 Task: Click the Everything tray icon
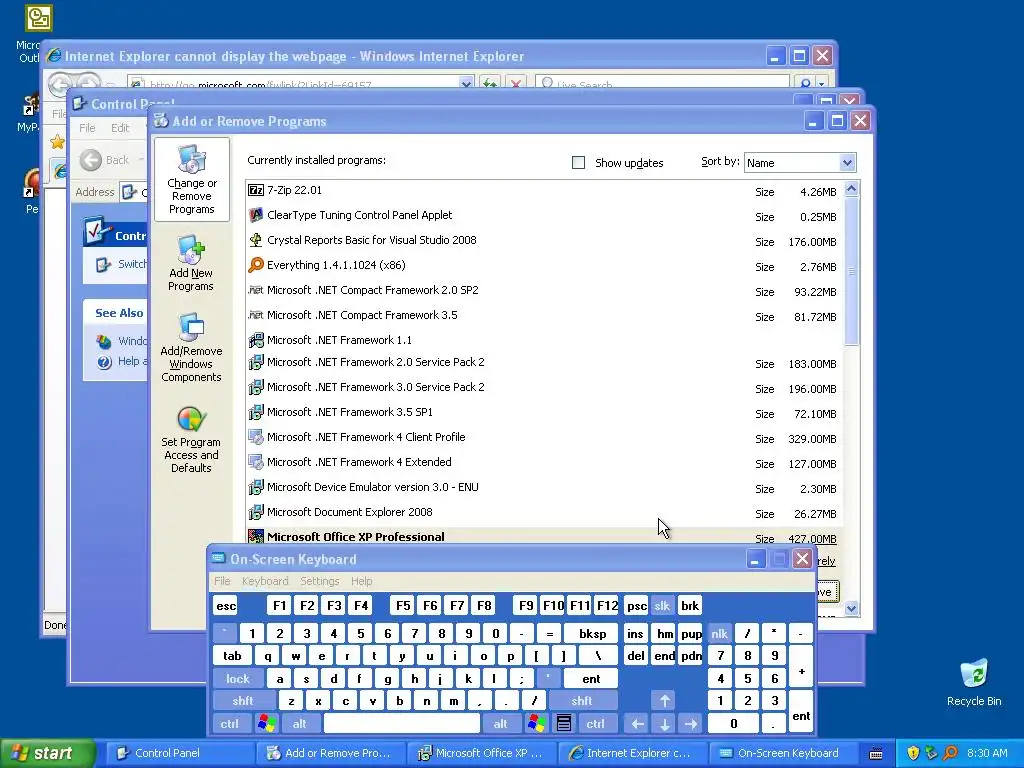point(950,753)
